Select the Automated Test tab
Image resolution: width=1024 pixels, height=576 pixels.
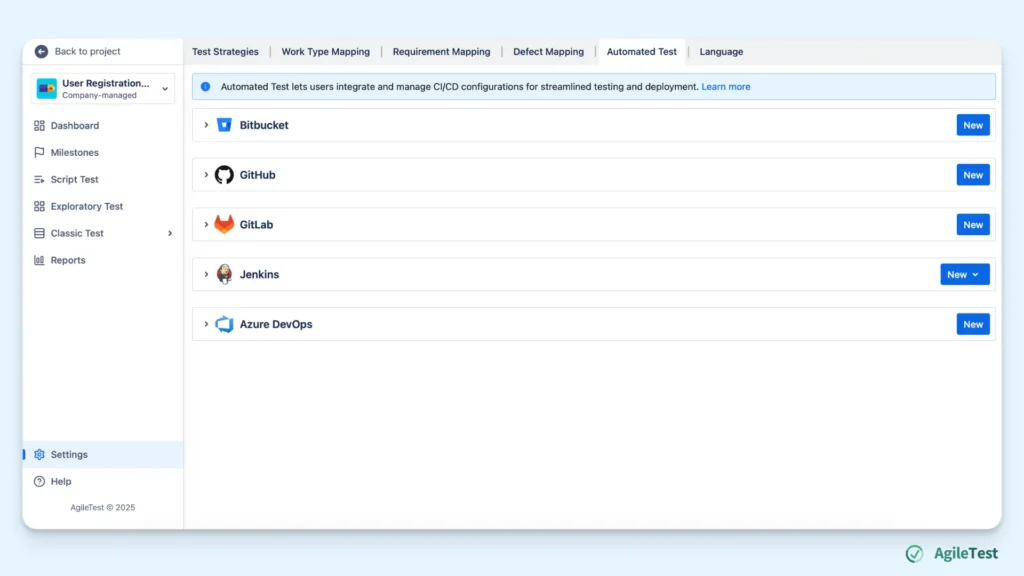pyautogui.click(x=641, y=52)
